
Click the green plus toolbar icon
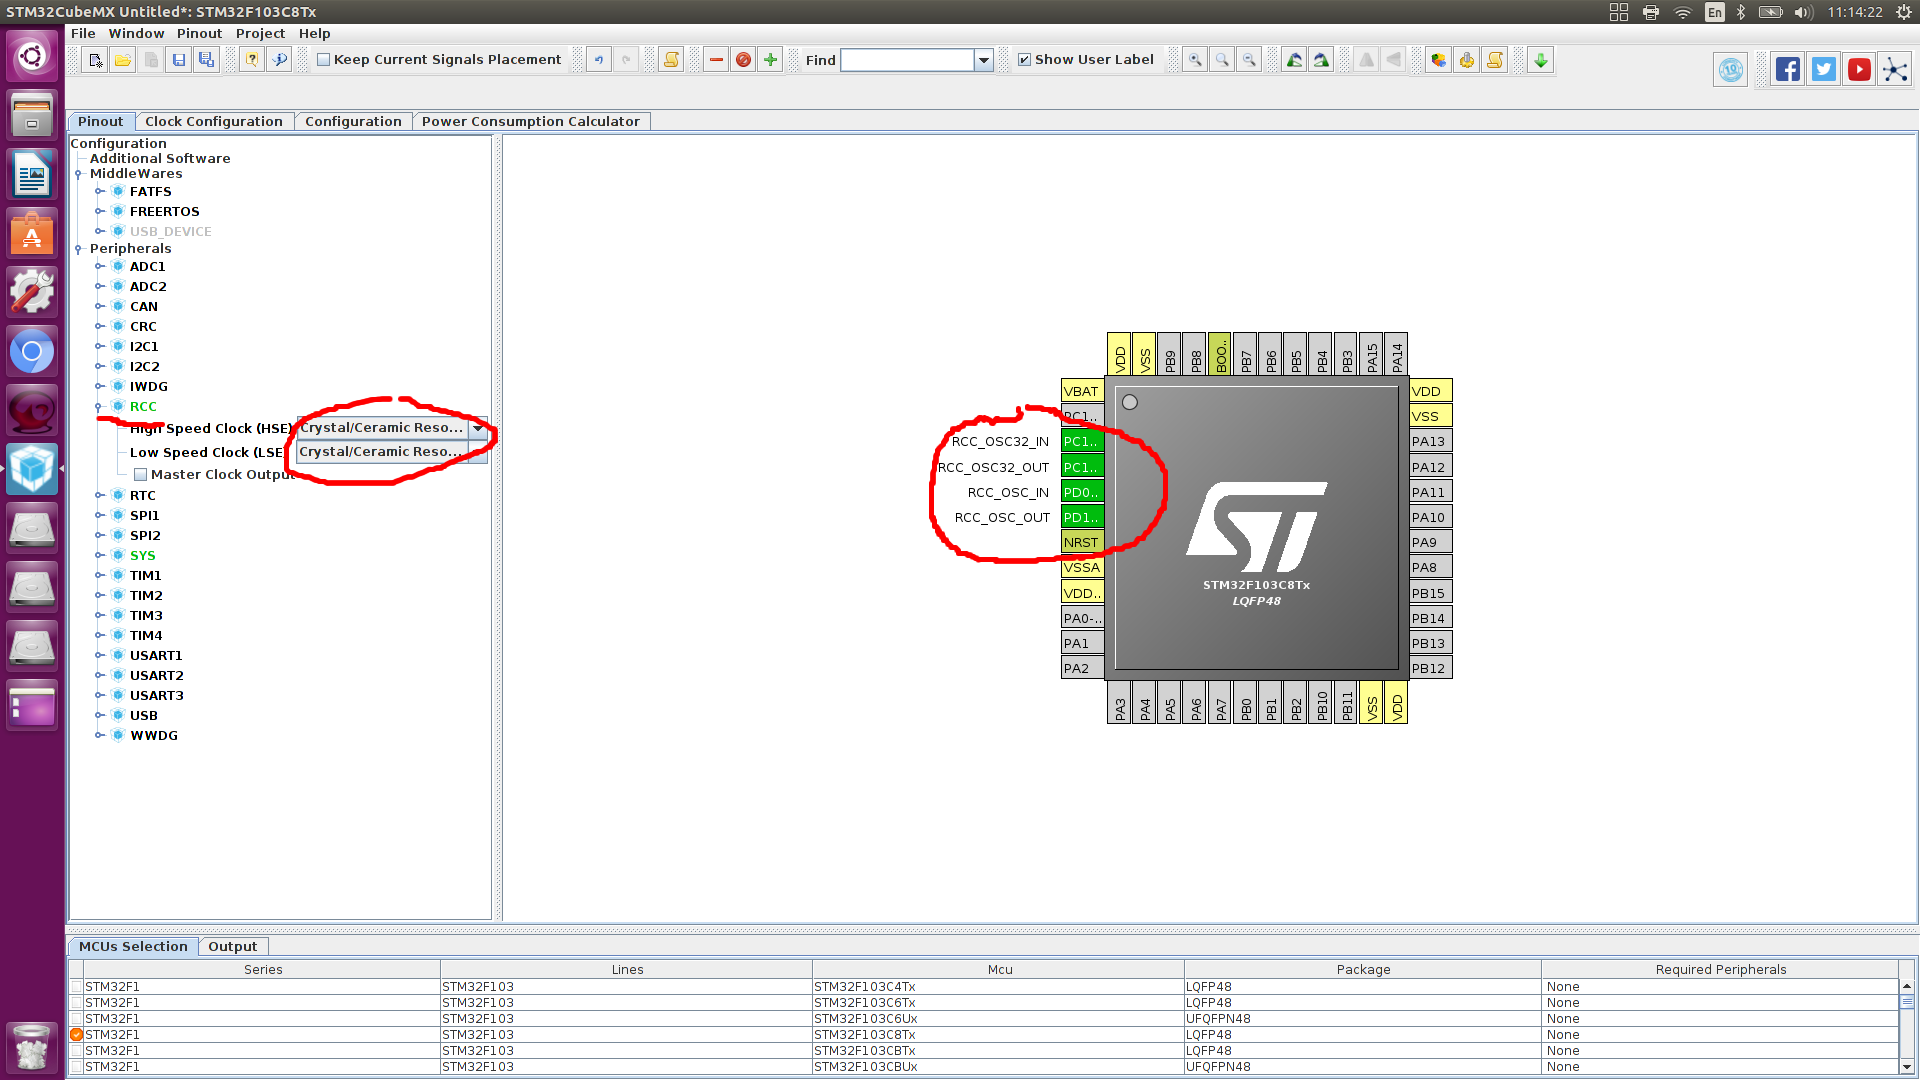(770, 60)
